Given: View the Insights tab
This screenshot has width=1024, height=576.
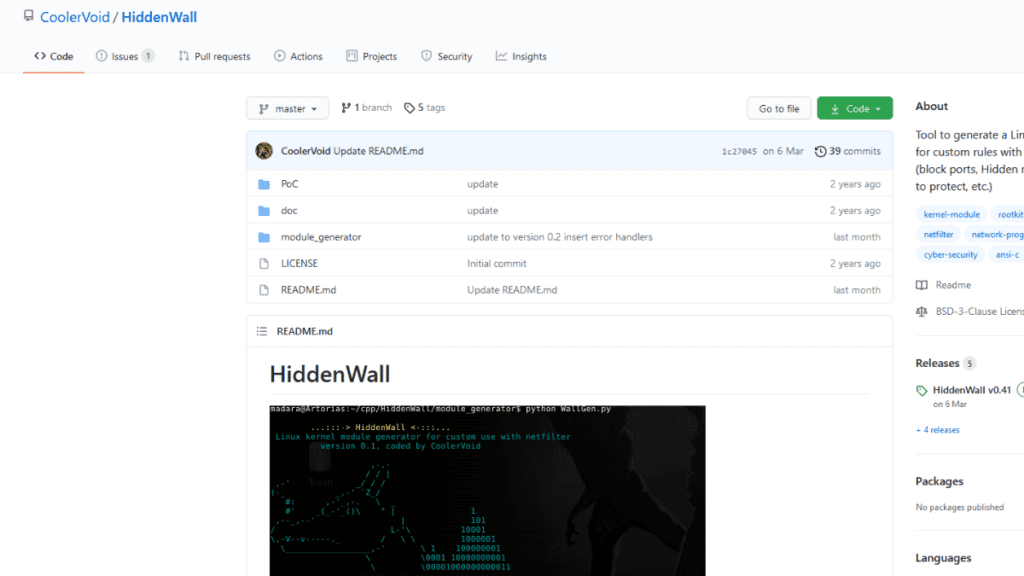Looking at the screenshot, I should [521, 56].
